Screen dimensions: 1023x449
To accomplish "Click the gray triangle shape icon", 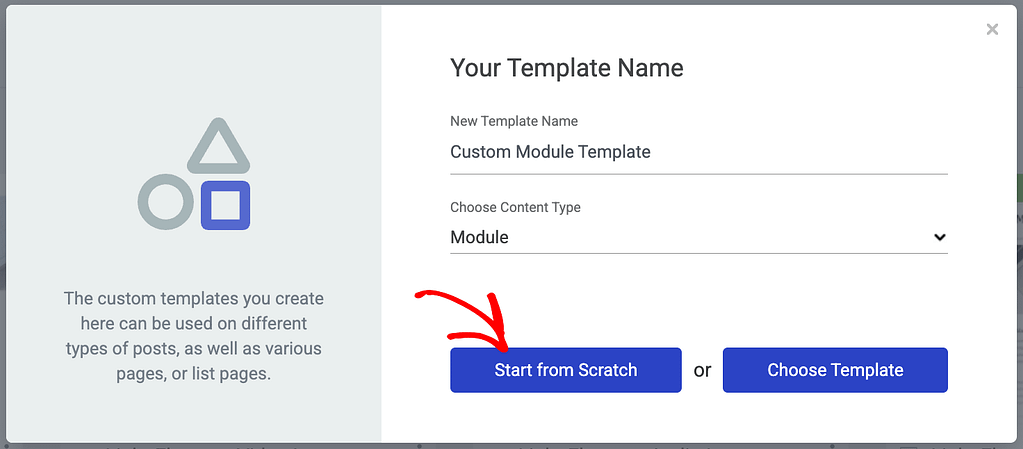I will 219,147.
